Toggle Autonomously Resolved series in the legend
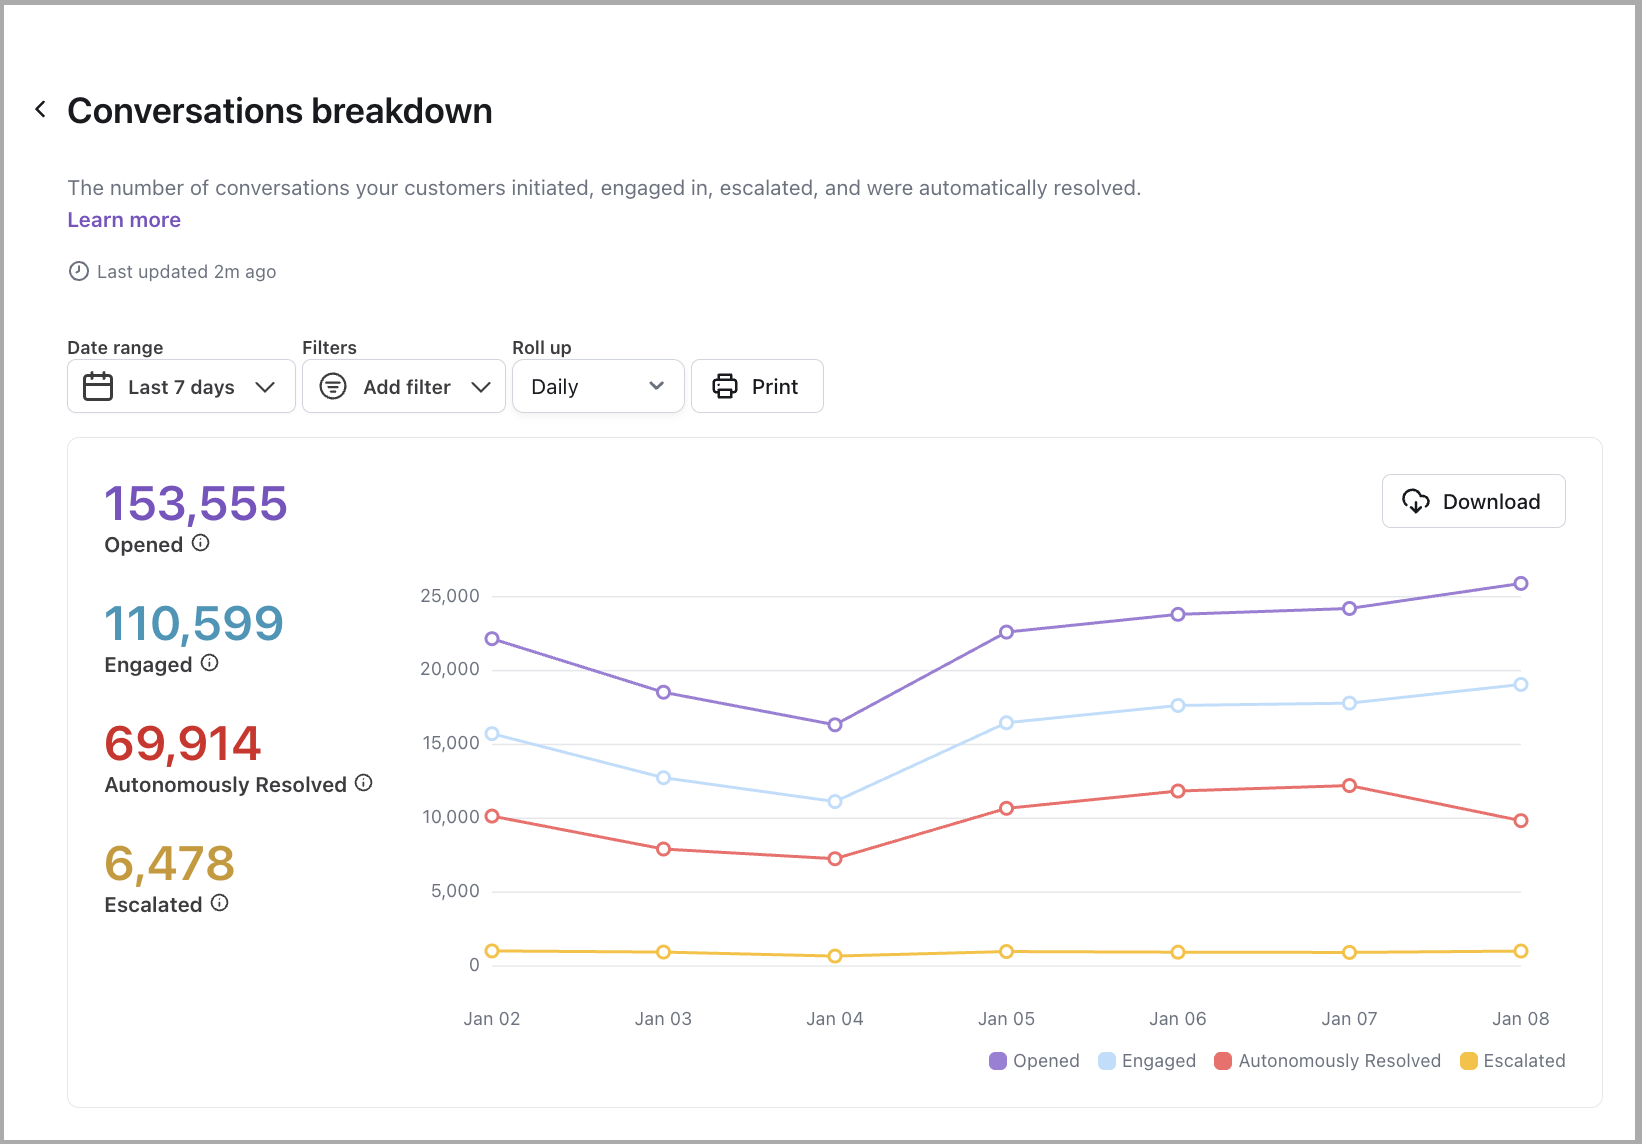This screenshot has height=1144, width=1642. tap(1327, 1061)
